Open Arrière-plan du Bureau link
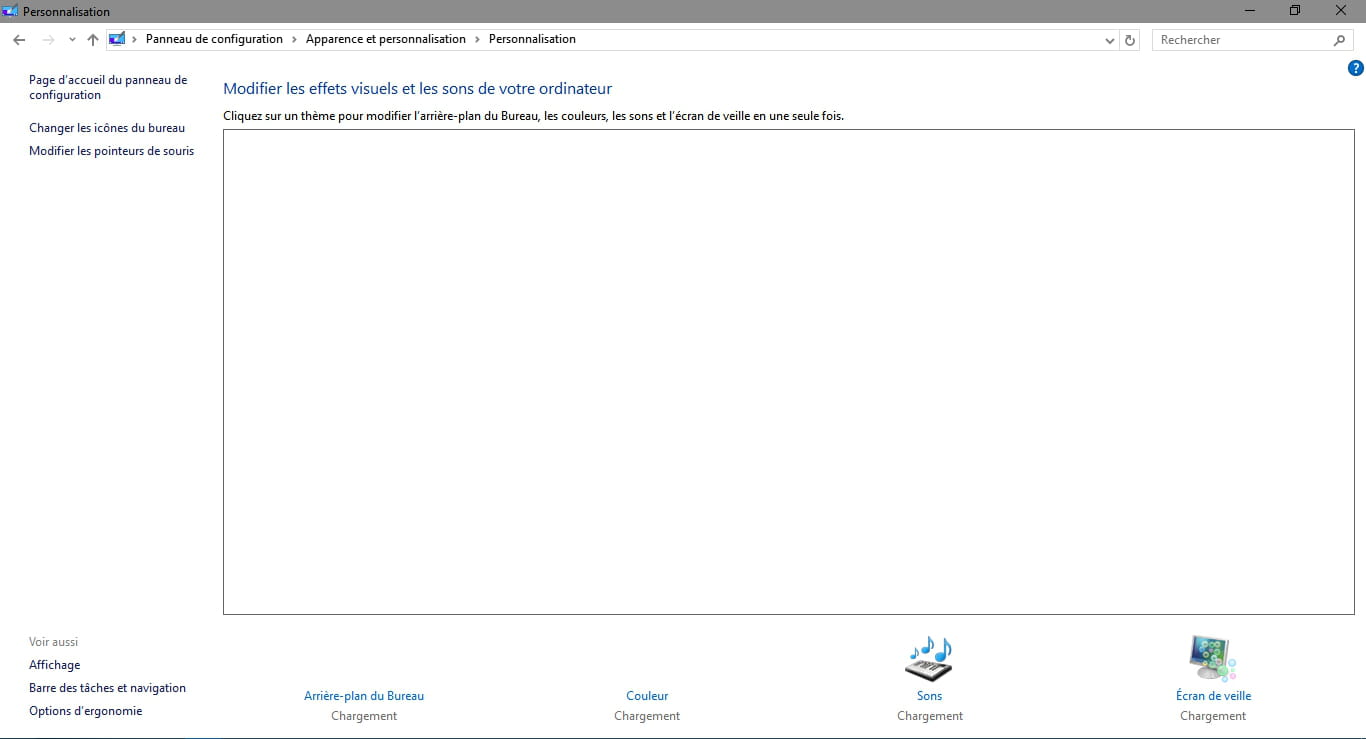The image size is (1366, 739). pyautogui.click(x=364, y=696)
